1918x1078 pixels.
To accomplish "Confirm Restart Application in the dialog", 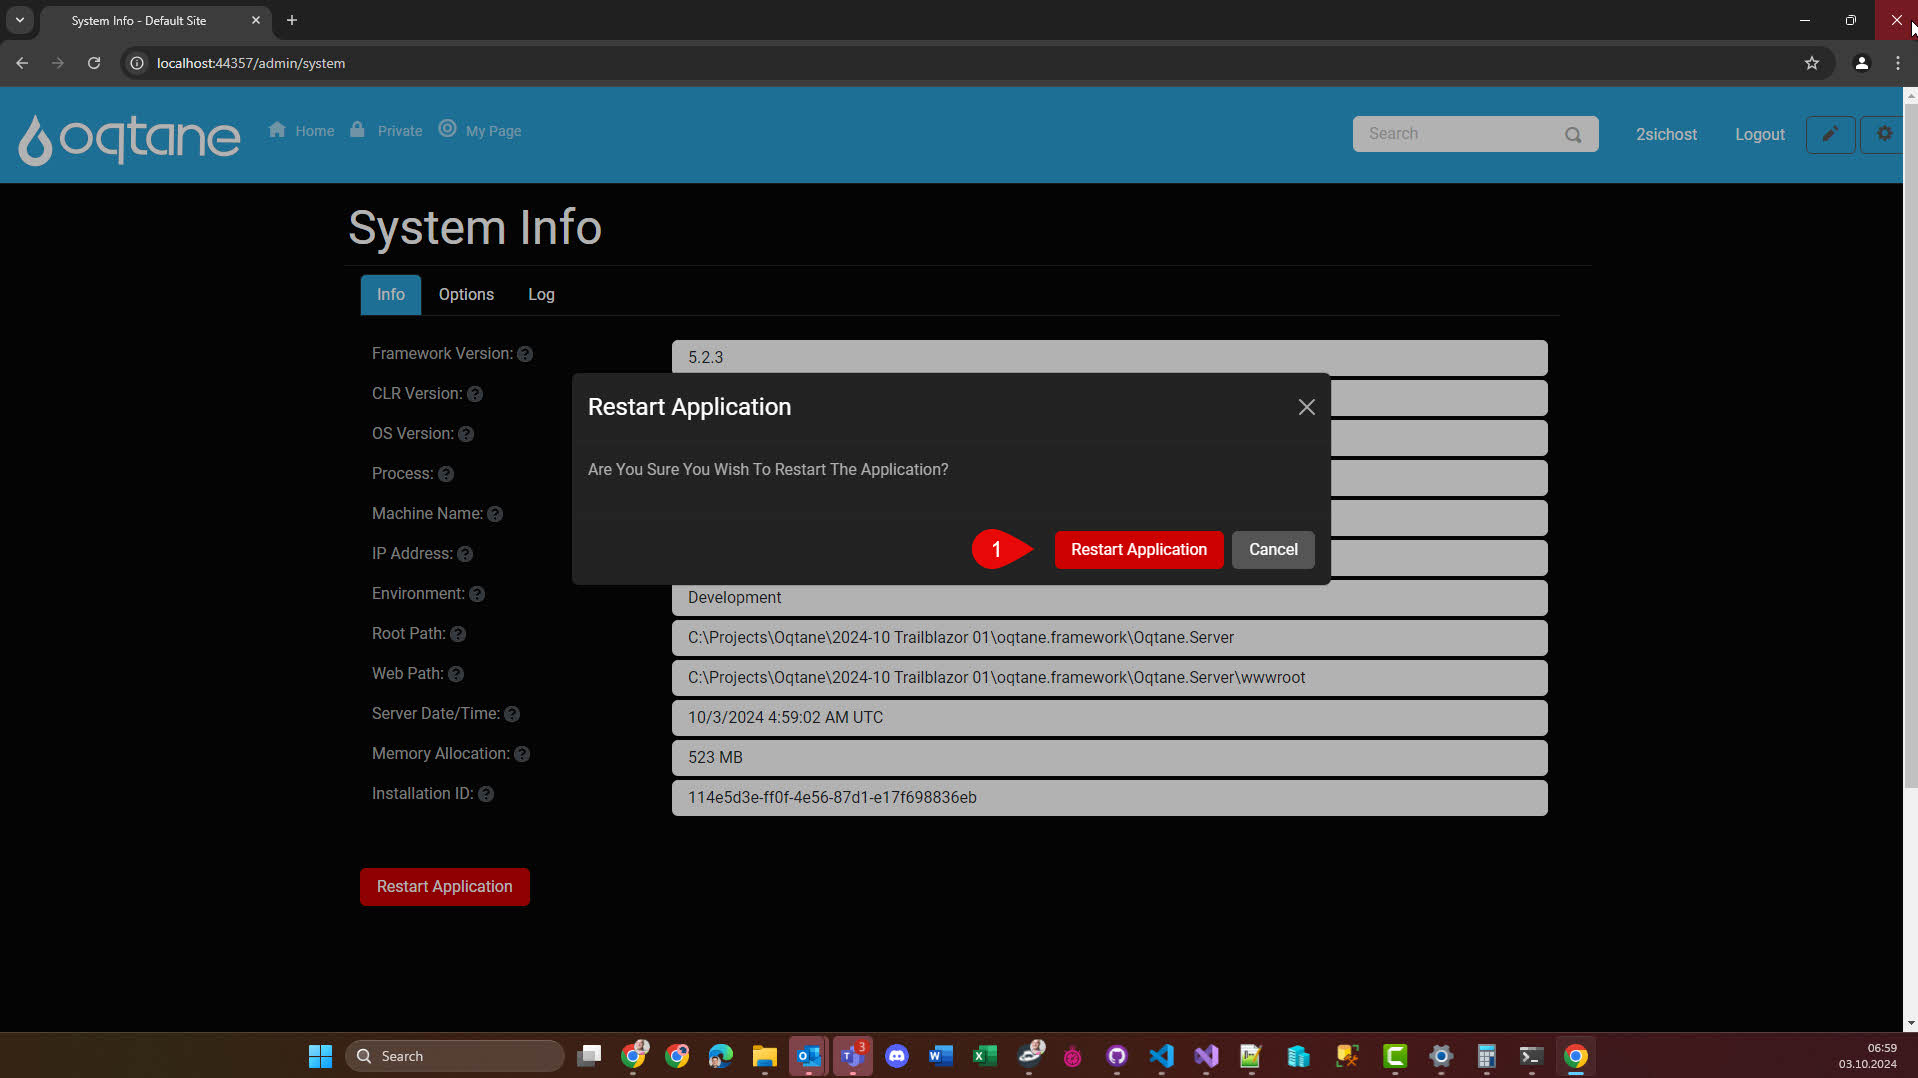I will point(1138,550).
